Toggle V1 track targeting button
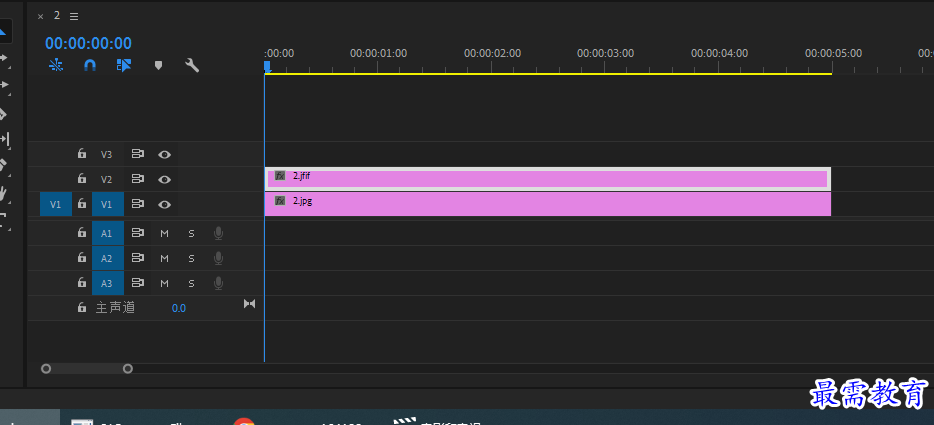934x425 pixels. pyautogui.click(x=108, y=204)
